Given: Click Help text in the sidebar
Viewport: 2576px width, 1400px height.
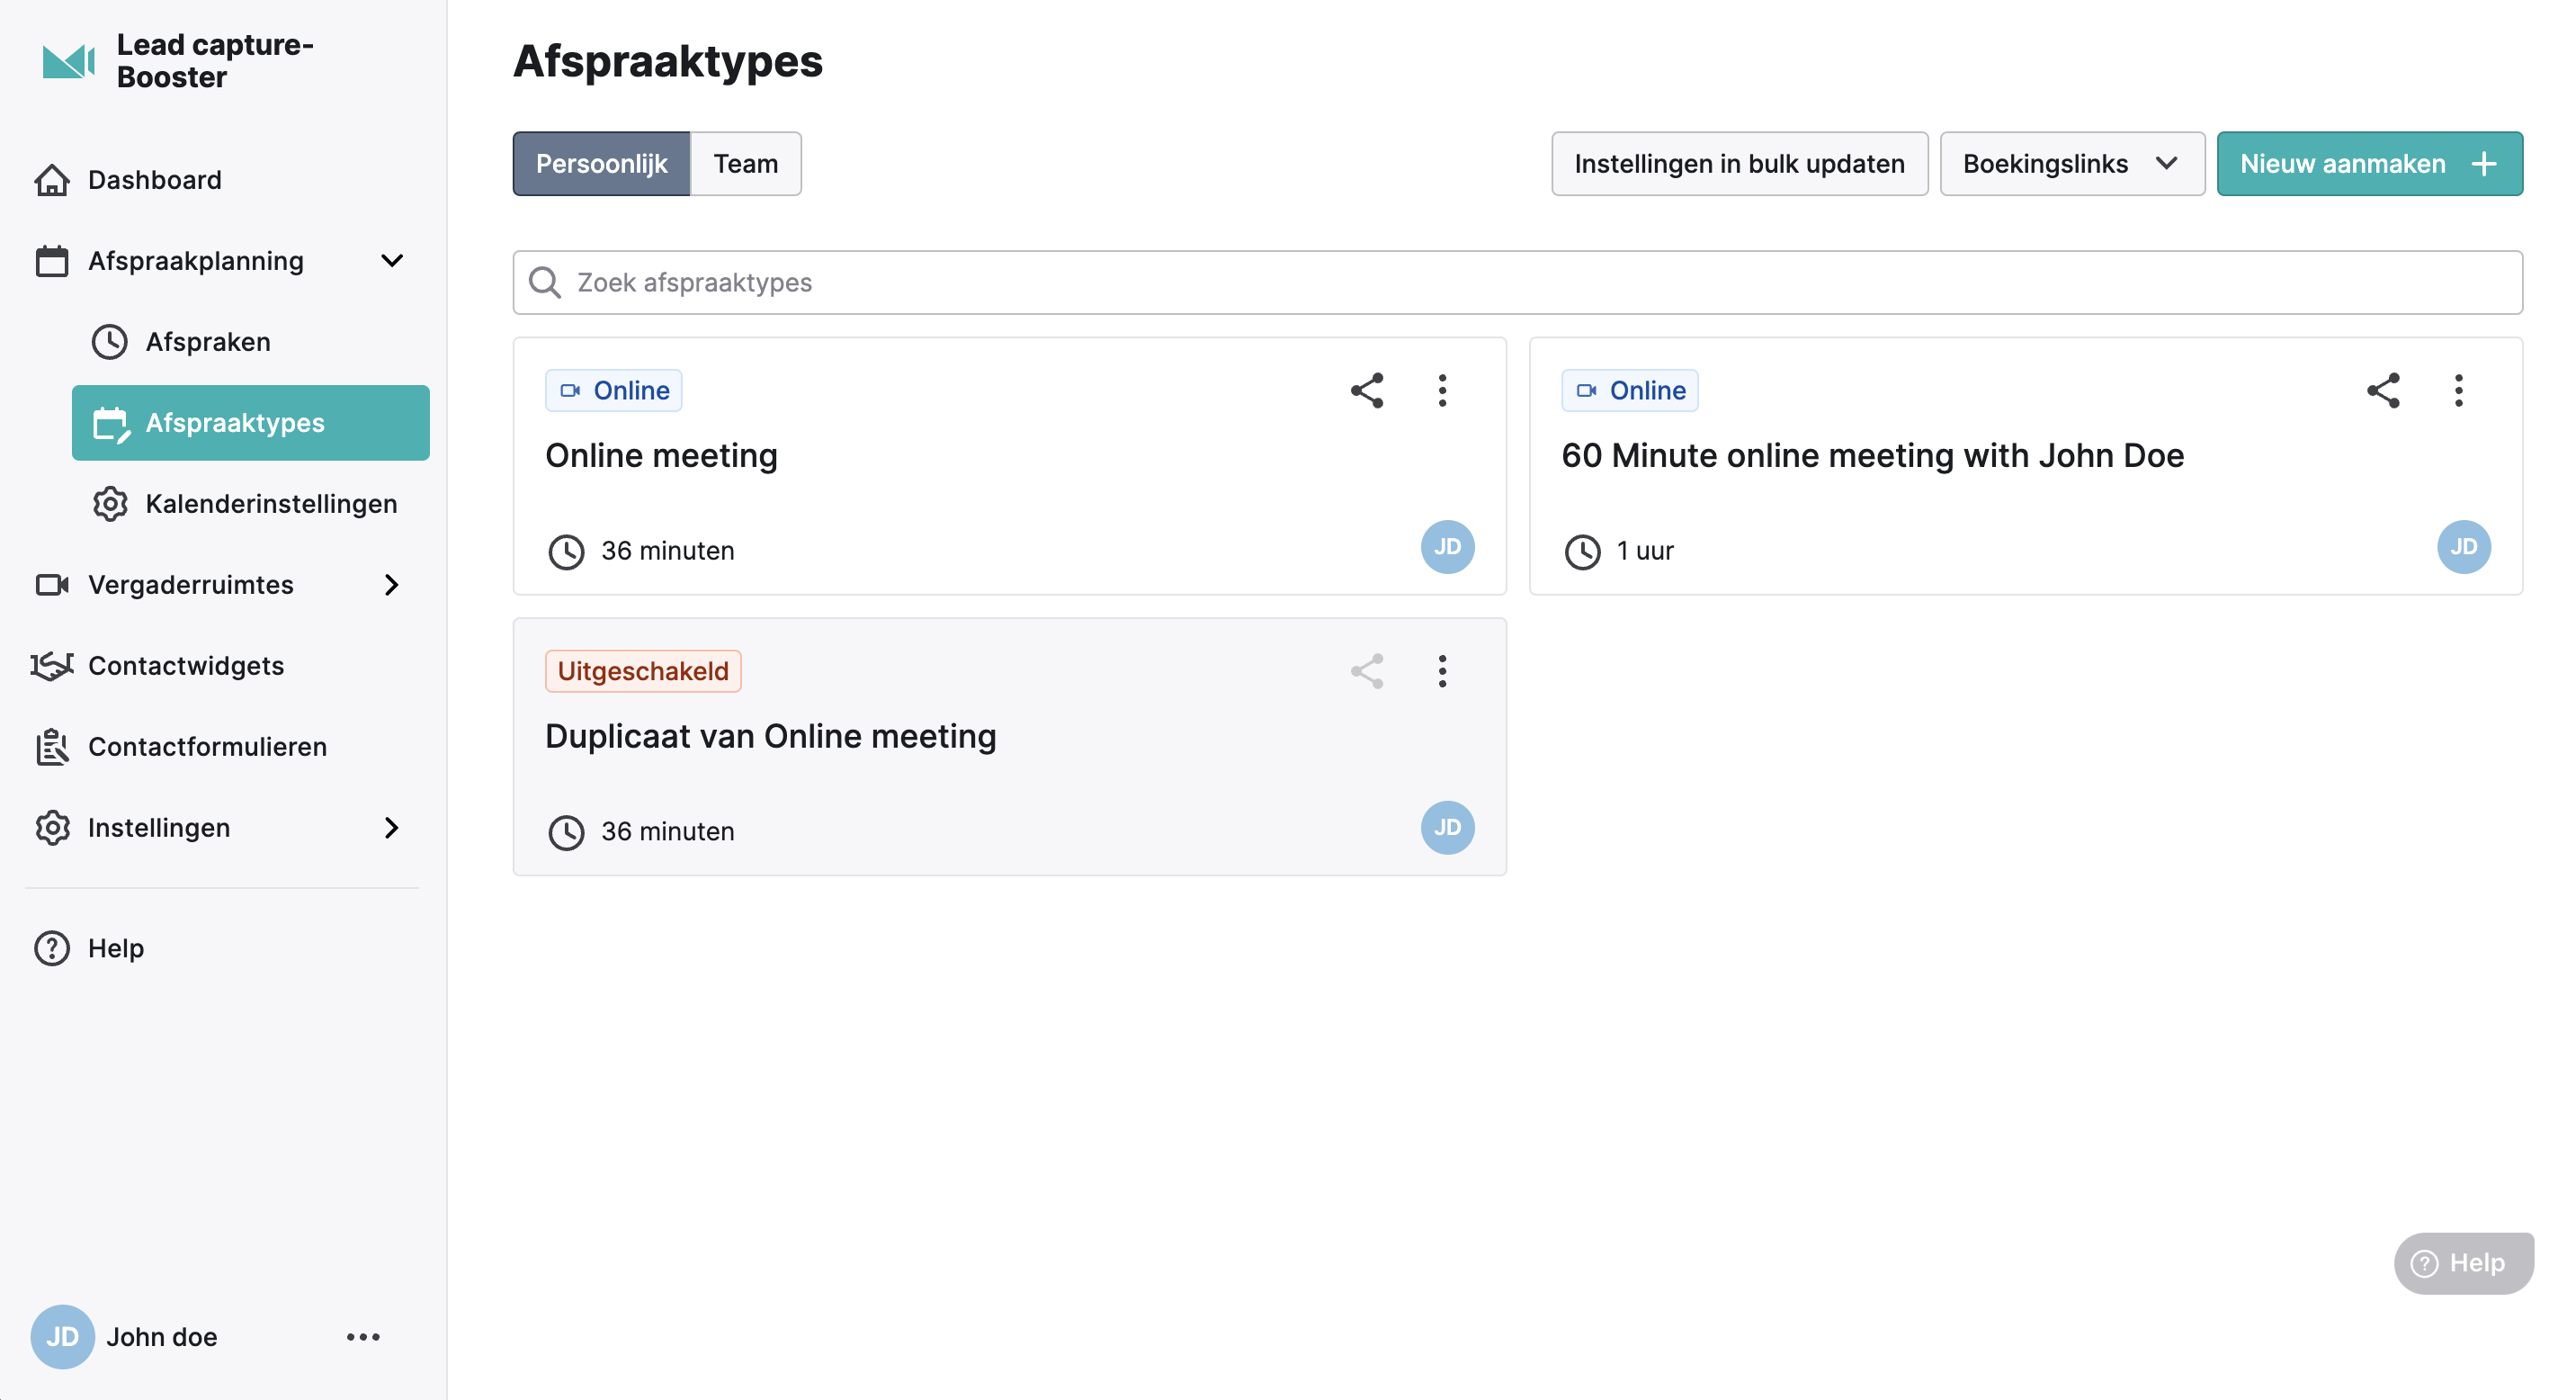Looking at the screenshot, I should (x=116, y=948).
